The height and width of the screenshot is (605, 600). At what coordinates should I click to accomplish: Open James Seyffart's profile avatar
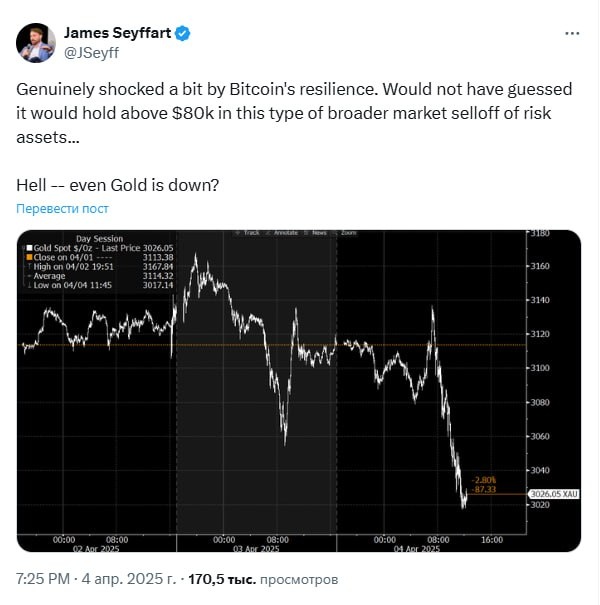(36, 43)
